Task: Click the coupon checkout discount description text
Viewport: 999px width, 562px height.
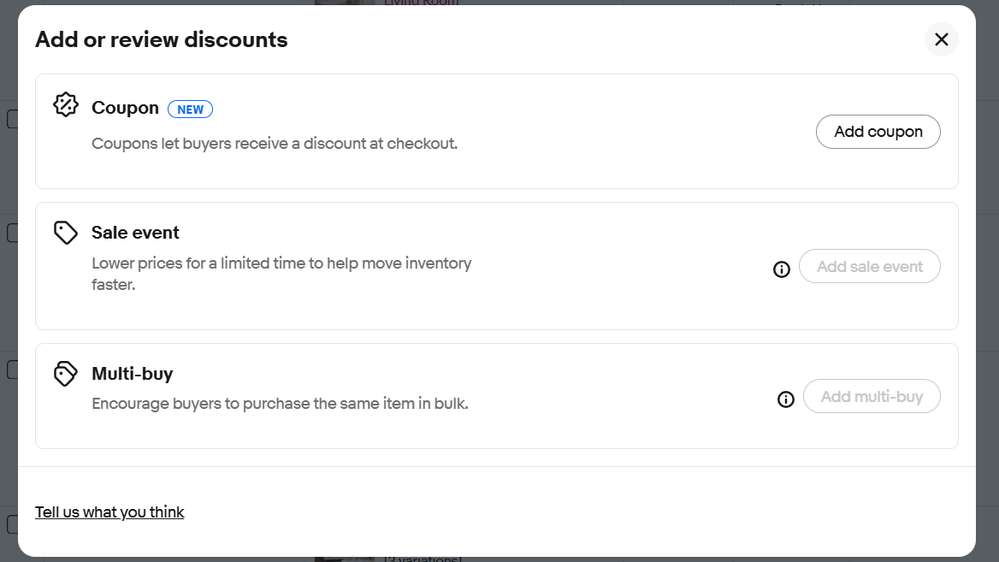Action: point(274,143)
